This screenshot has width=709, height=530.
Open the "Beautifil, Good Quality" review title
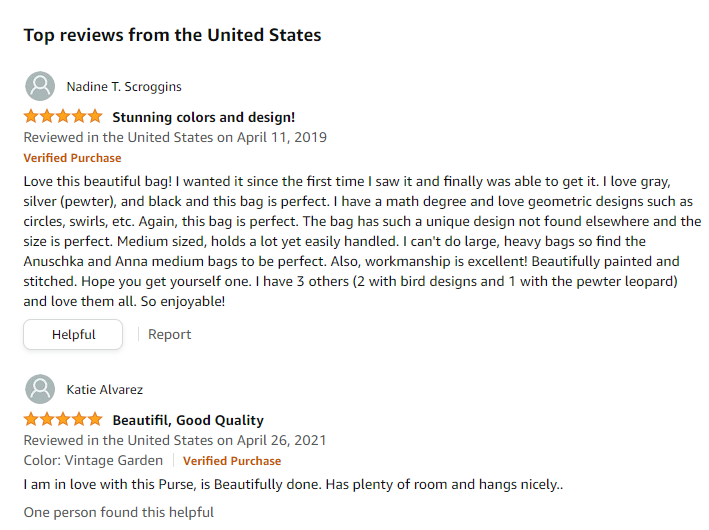tap(188, 420)
